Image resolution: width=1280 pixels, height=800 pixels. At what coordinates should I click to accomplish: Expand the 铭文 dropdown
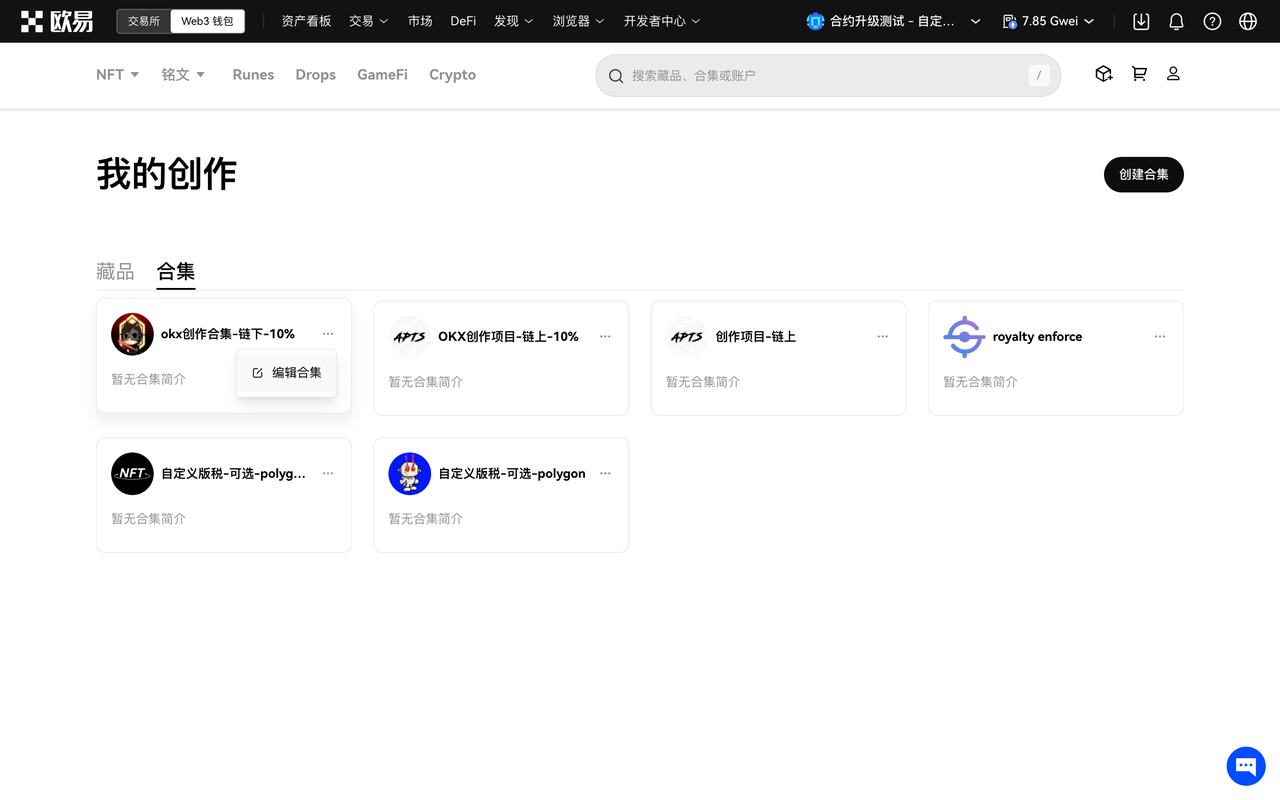[x=184, y=75]
